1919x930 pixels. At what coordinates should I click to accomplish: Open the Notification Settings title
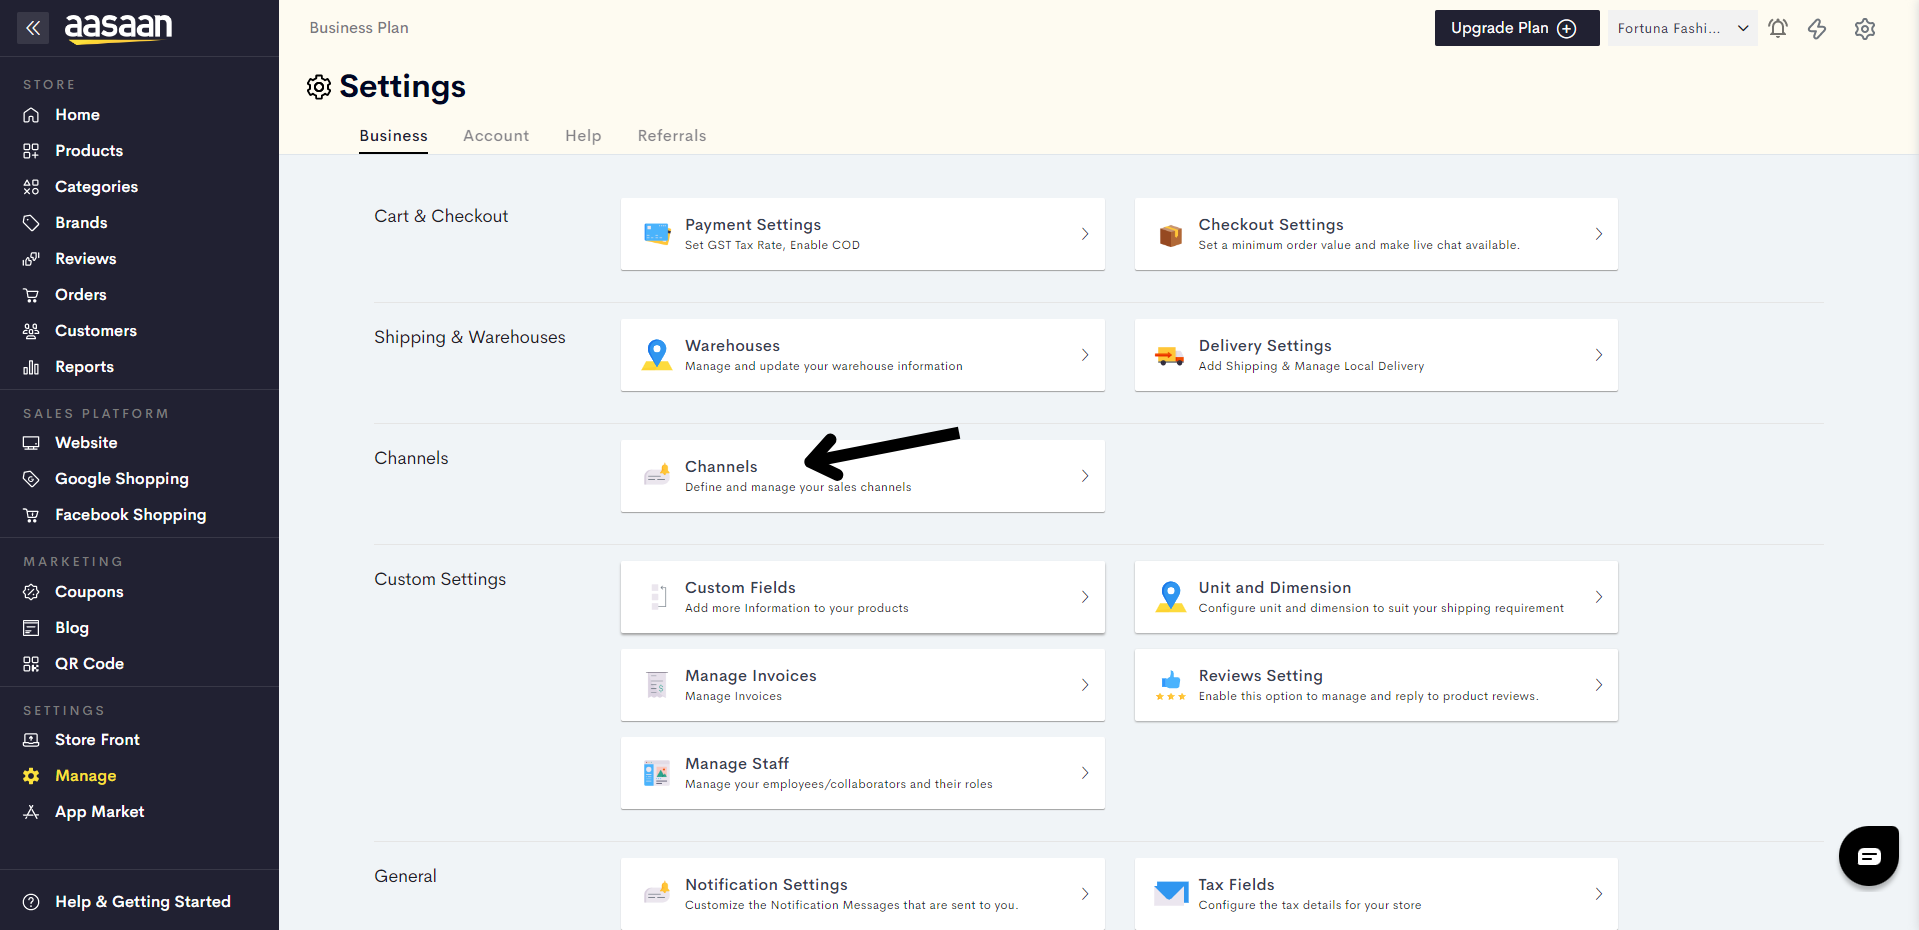coord(766,885)
